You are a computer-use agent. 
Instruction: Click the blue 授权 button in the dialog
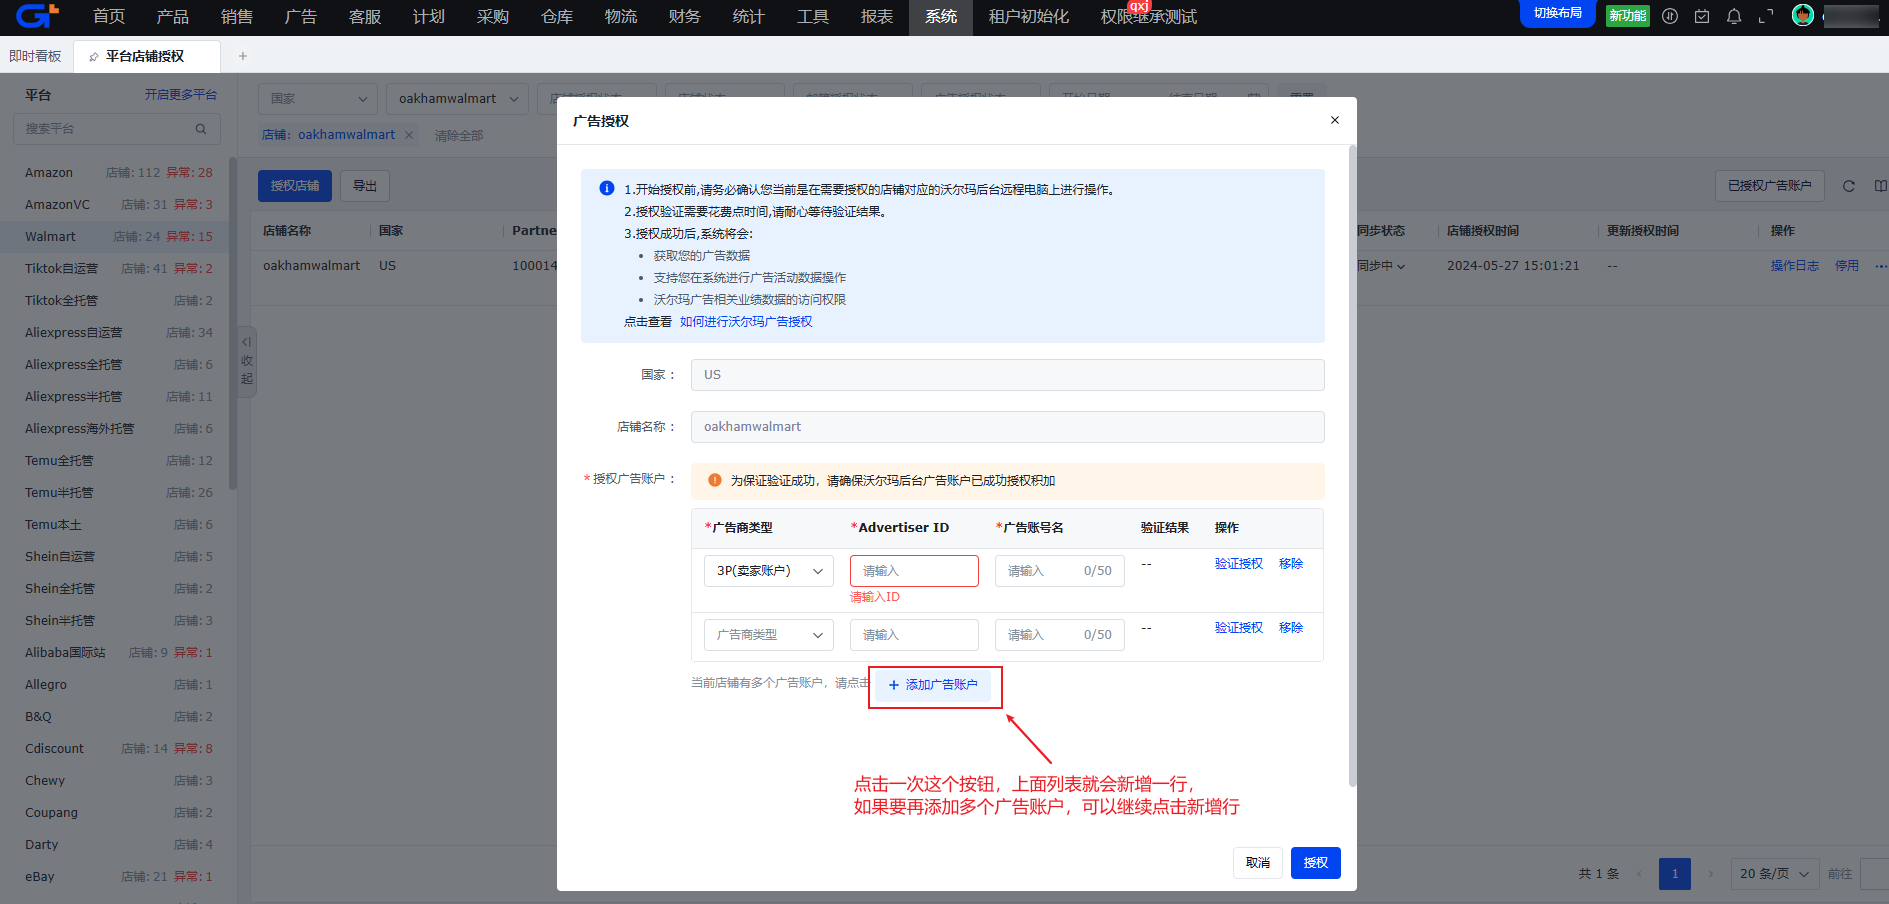point(1316,863)
